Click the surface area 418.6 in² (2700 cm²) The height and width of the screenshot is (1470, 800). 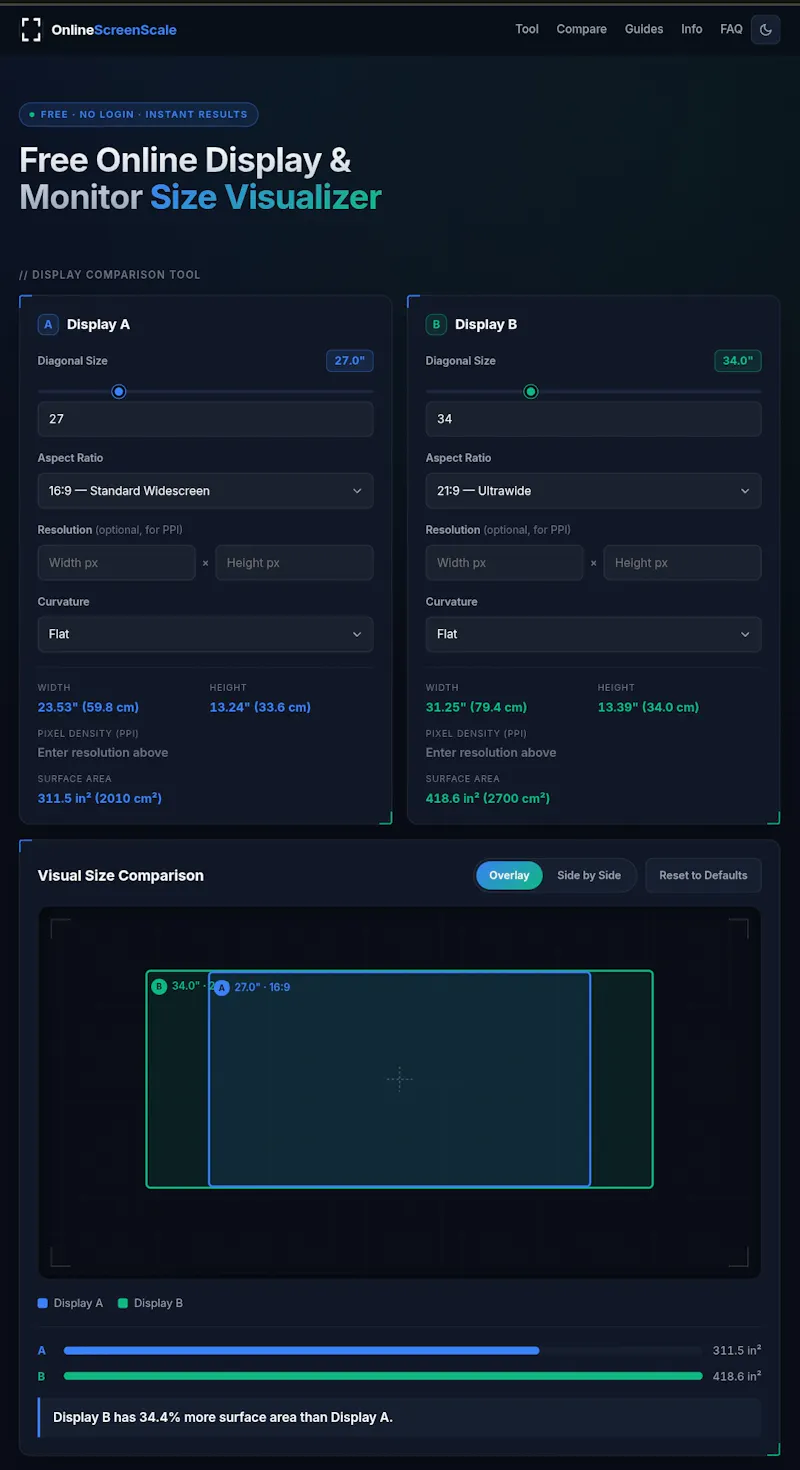coord(488,798)
